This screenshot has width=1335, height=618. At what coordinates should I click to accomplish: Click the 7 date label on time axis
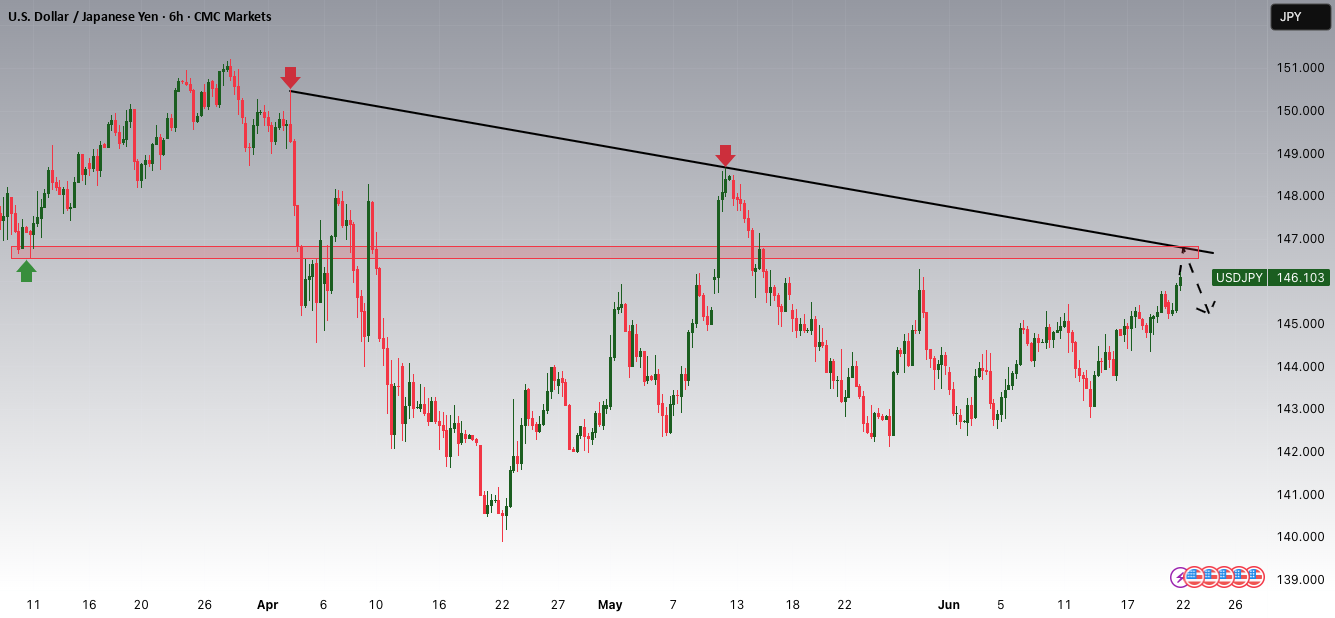(674, 605)
